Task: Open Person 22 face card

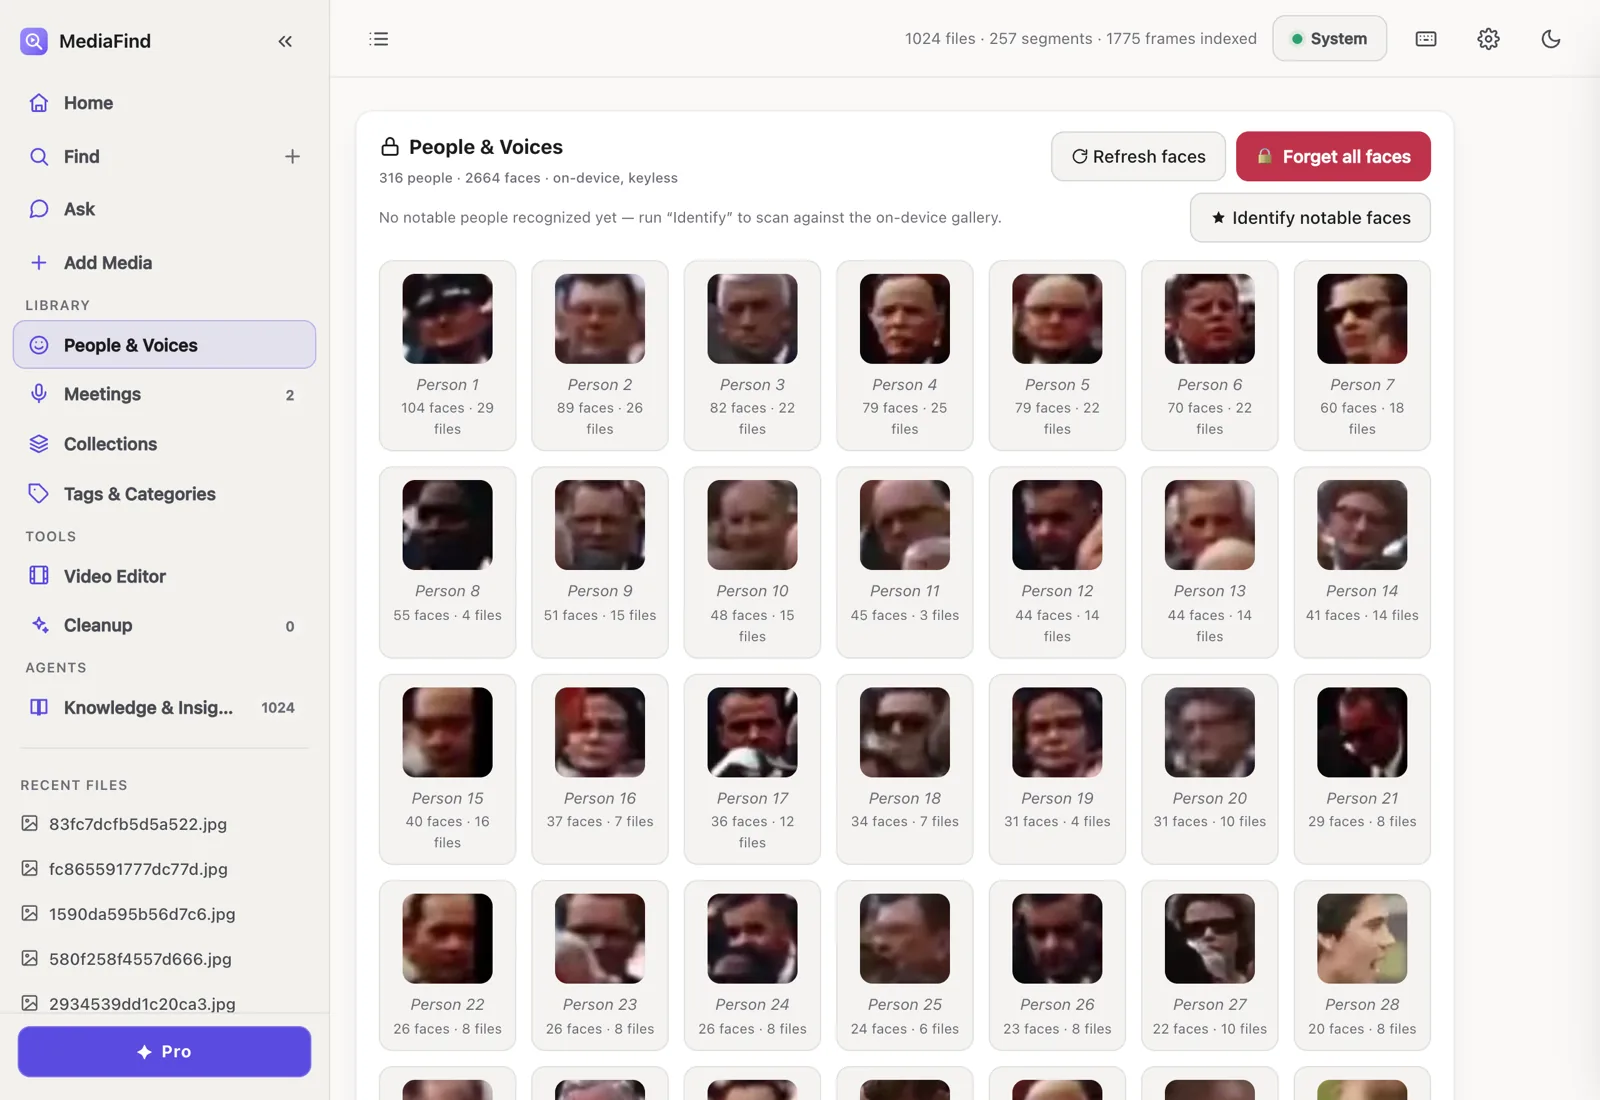Action: (x=448, y=966)
